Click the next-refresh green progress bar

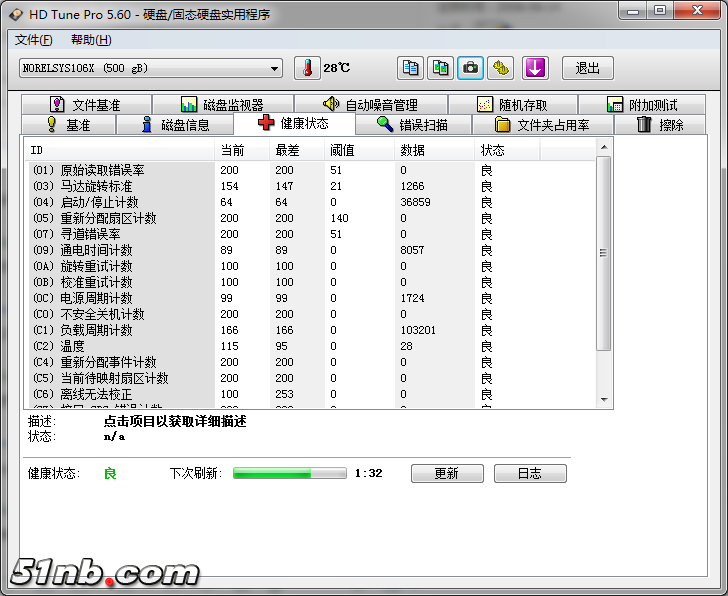tap(289, 473)
